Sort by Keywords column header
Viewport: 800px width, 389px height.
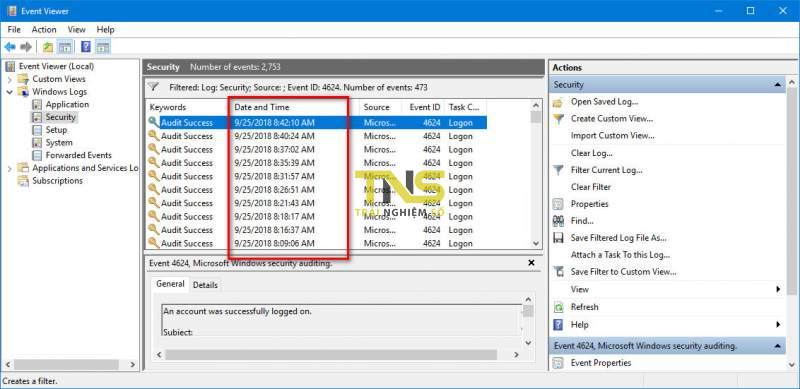click(188, 107)
